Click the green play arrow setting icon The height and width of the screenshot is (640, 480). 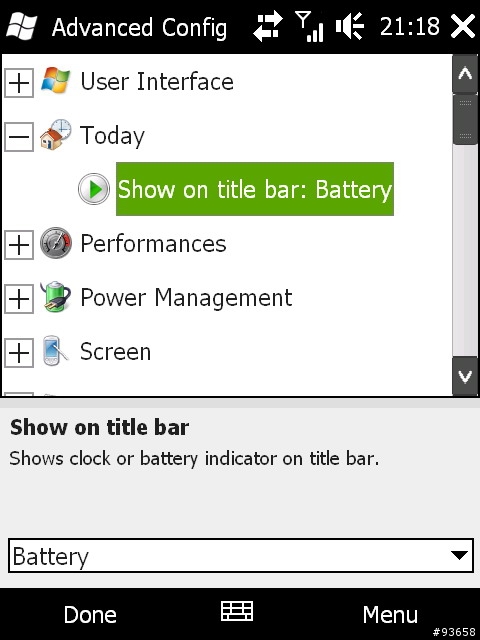tap(94, 189)
